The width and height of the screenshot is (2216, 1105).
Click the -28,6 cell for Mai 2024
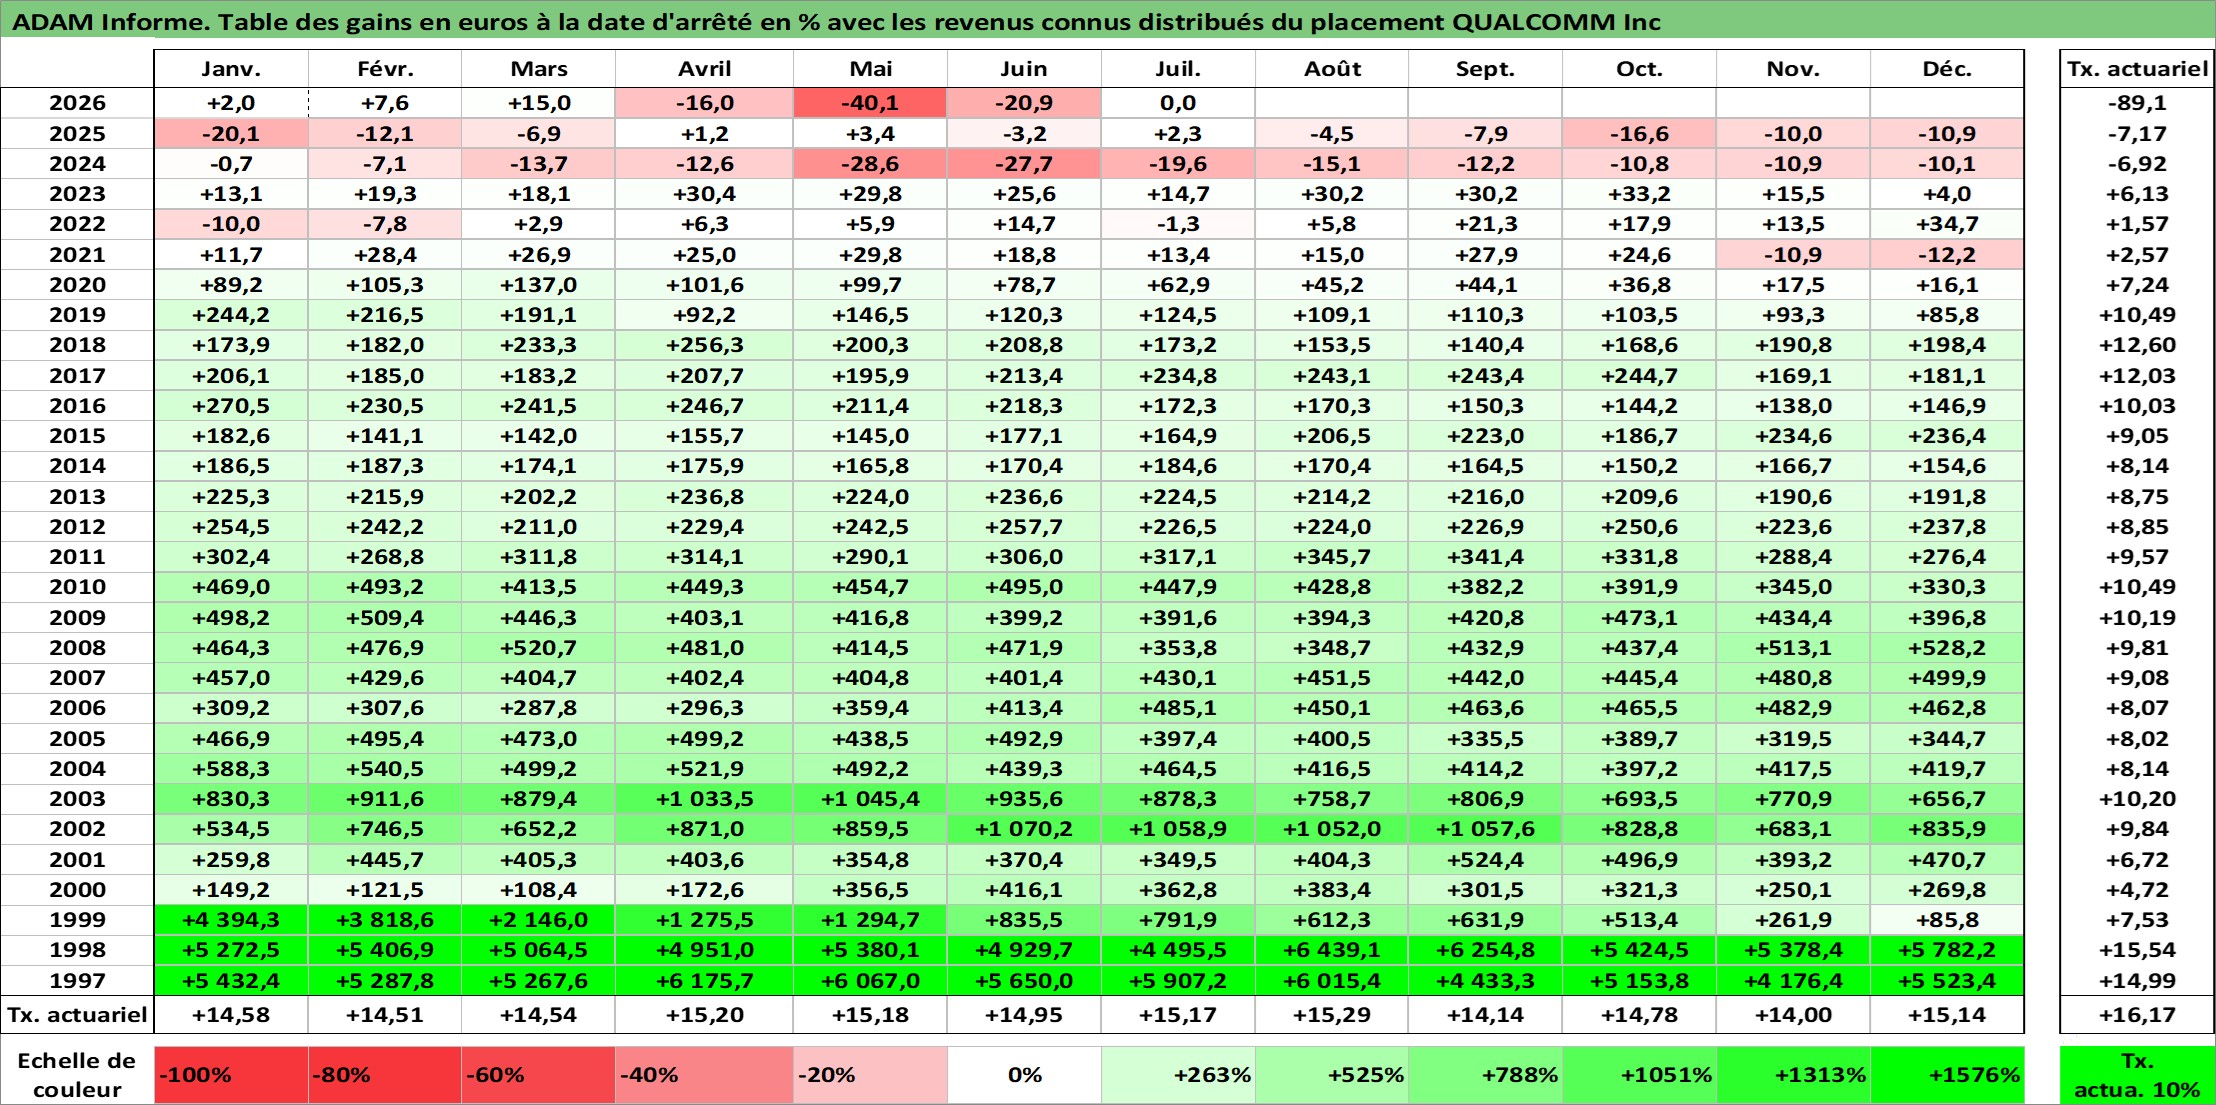click(871, 164)
